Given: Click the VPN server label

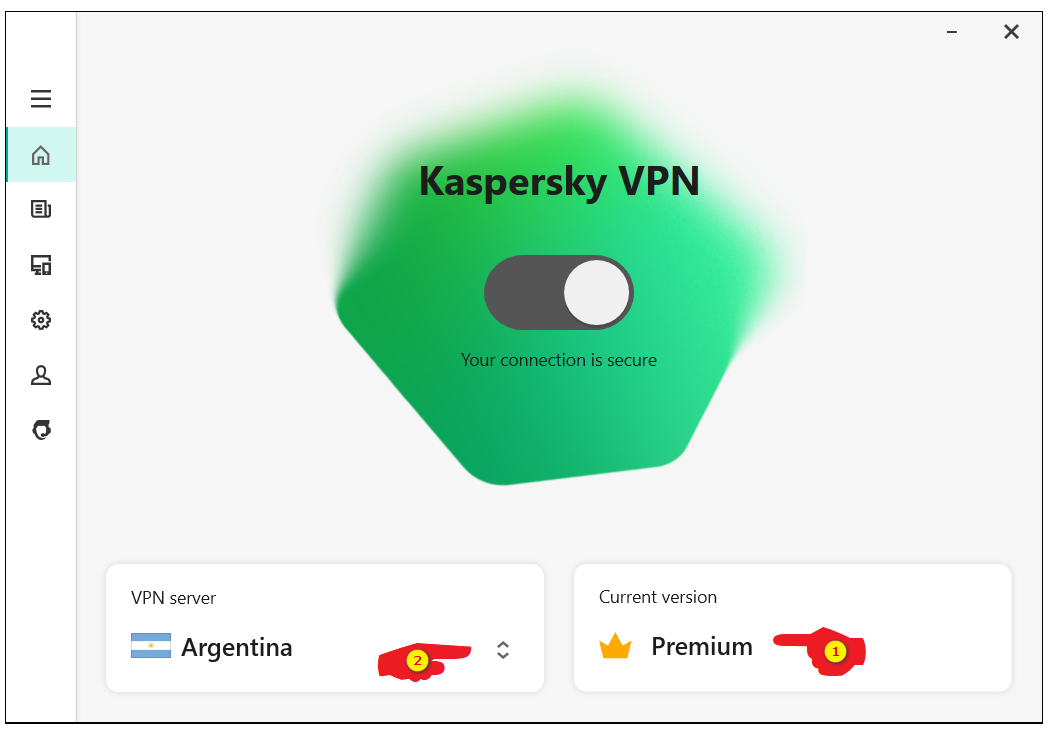Looking at the screenshot, I should (x=173, y=598).
